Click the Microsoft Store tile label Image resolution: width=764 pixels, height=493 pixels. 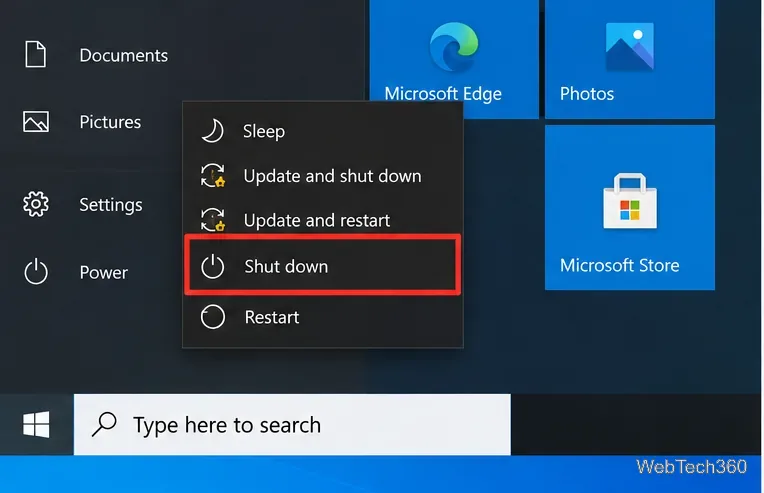pos(619,265)
